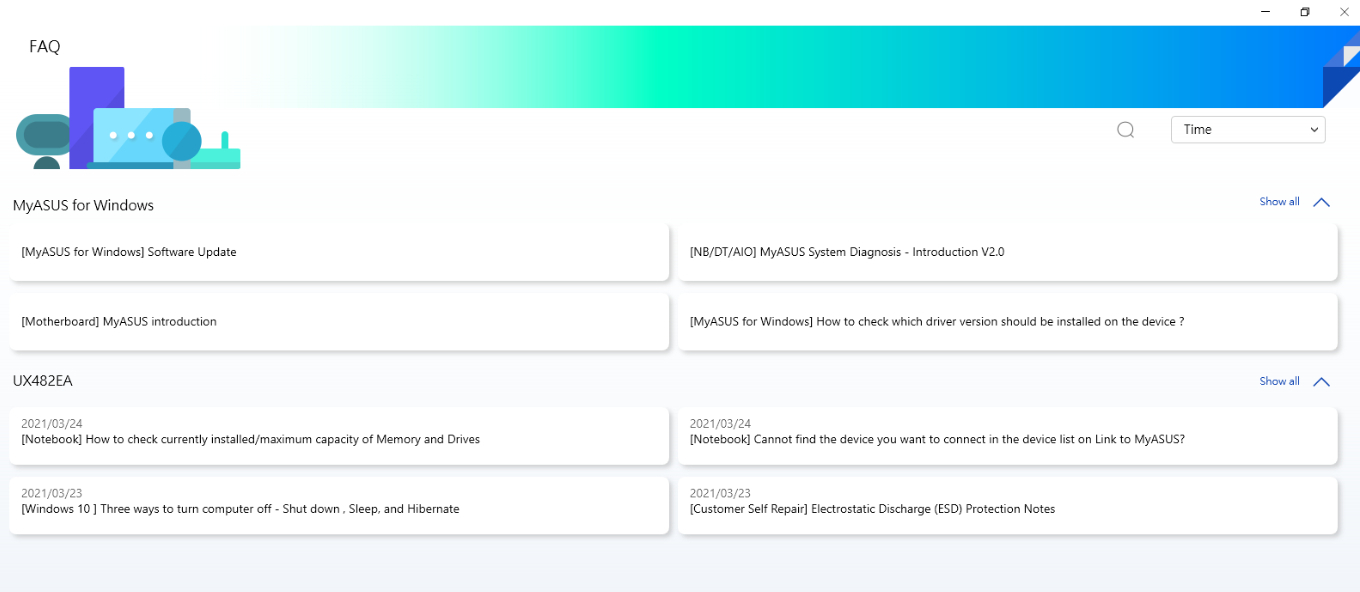This screenshot has height=592, width=1360.
Task: Minimize the MyASUS window
Action: 1266,12
